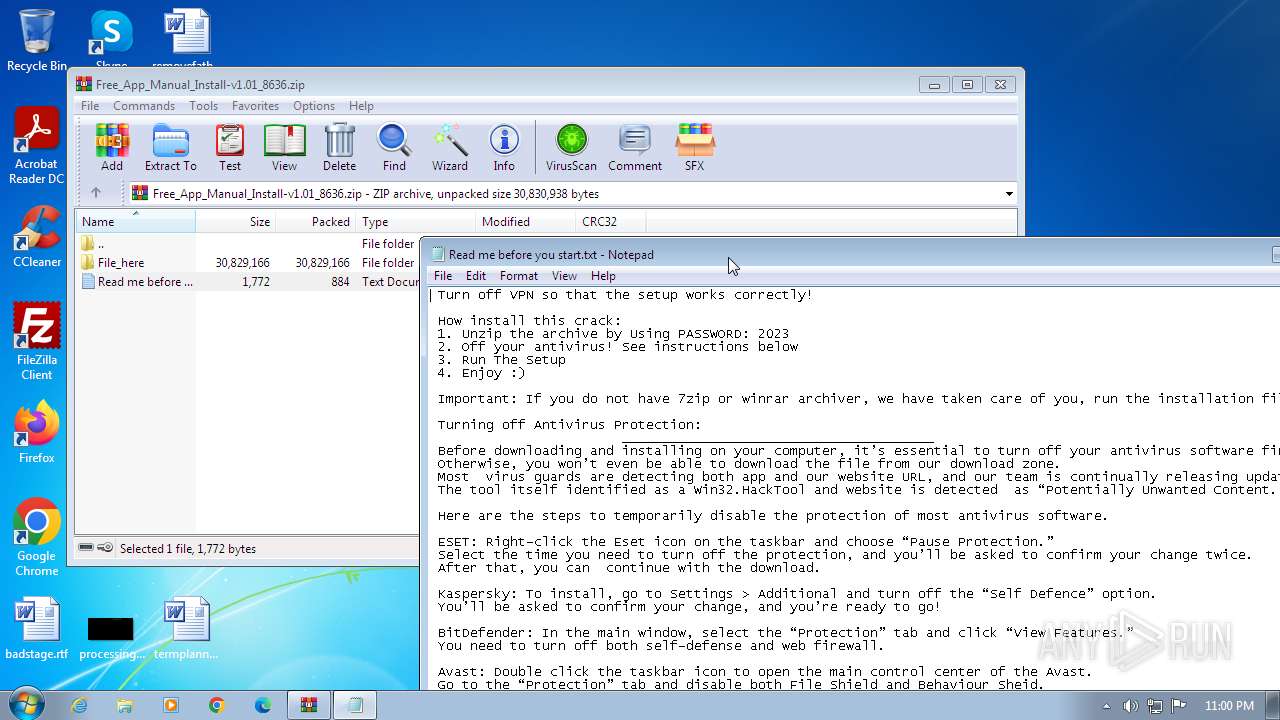
Task: Launch CCleaner from desktop
Action: click(x=37, y=237)
